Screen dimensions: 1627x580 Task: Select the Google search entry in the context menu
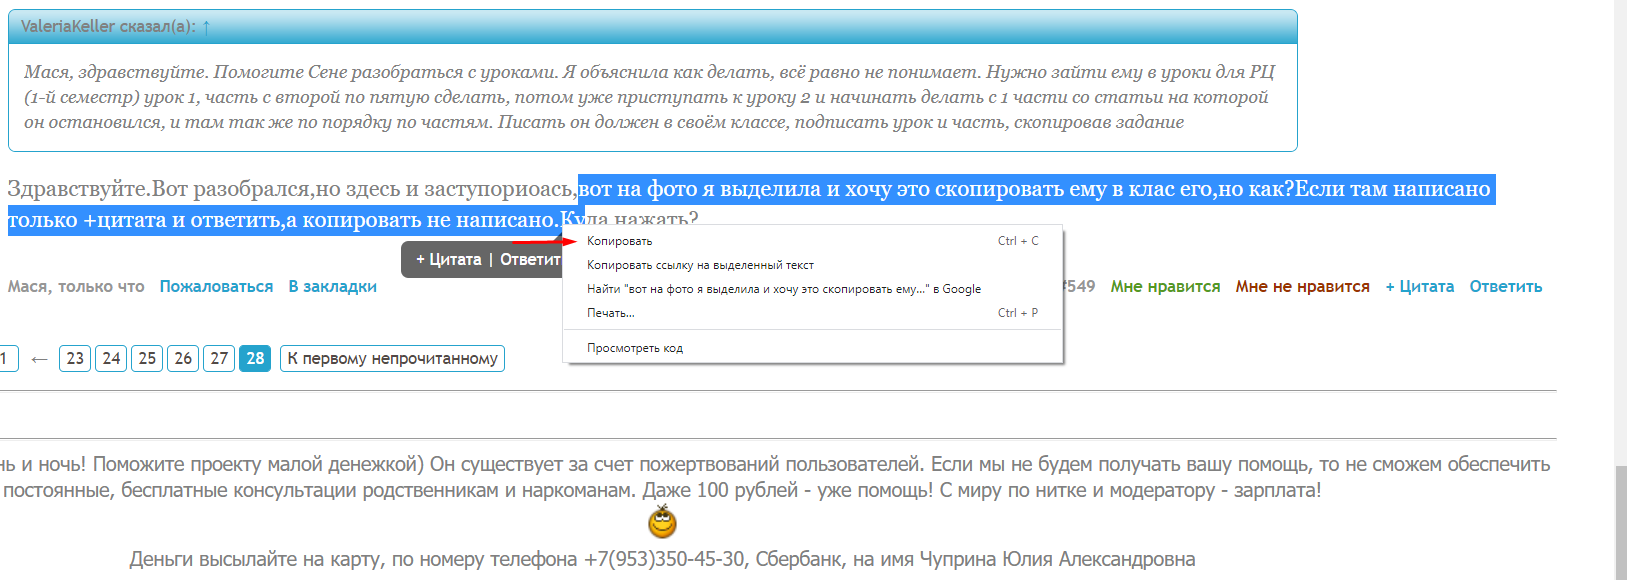click(783, 289)
